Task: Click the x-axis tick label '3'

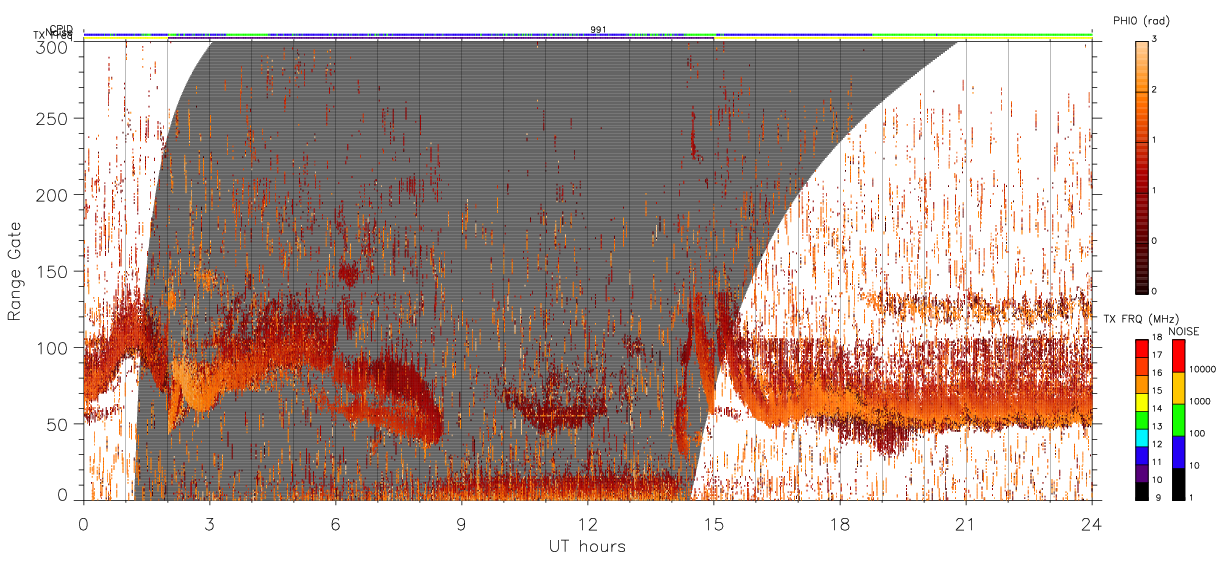Action: [x=209, y=524]
